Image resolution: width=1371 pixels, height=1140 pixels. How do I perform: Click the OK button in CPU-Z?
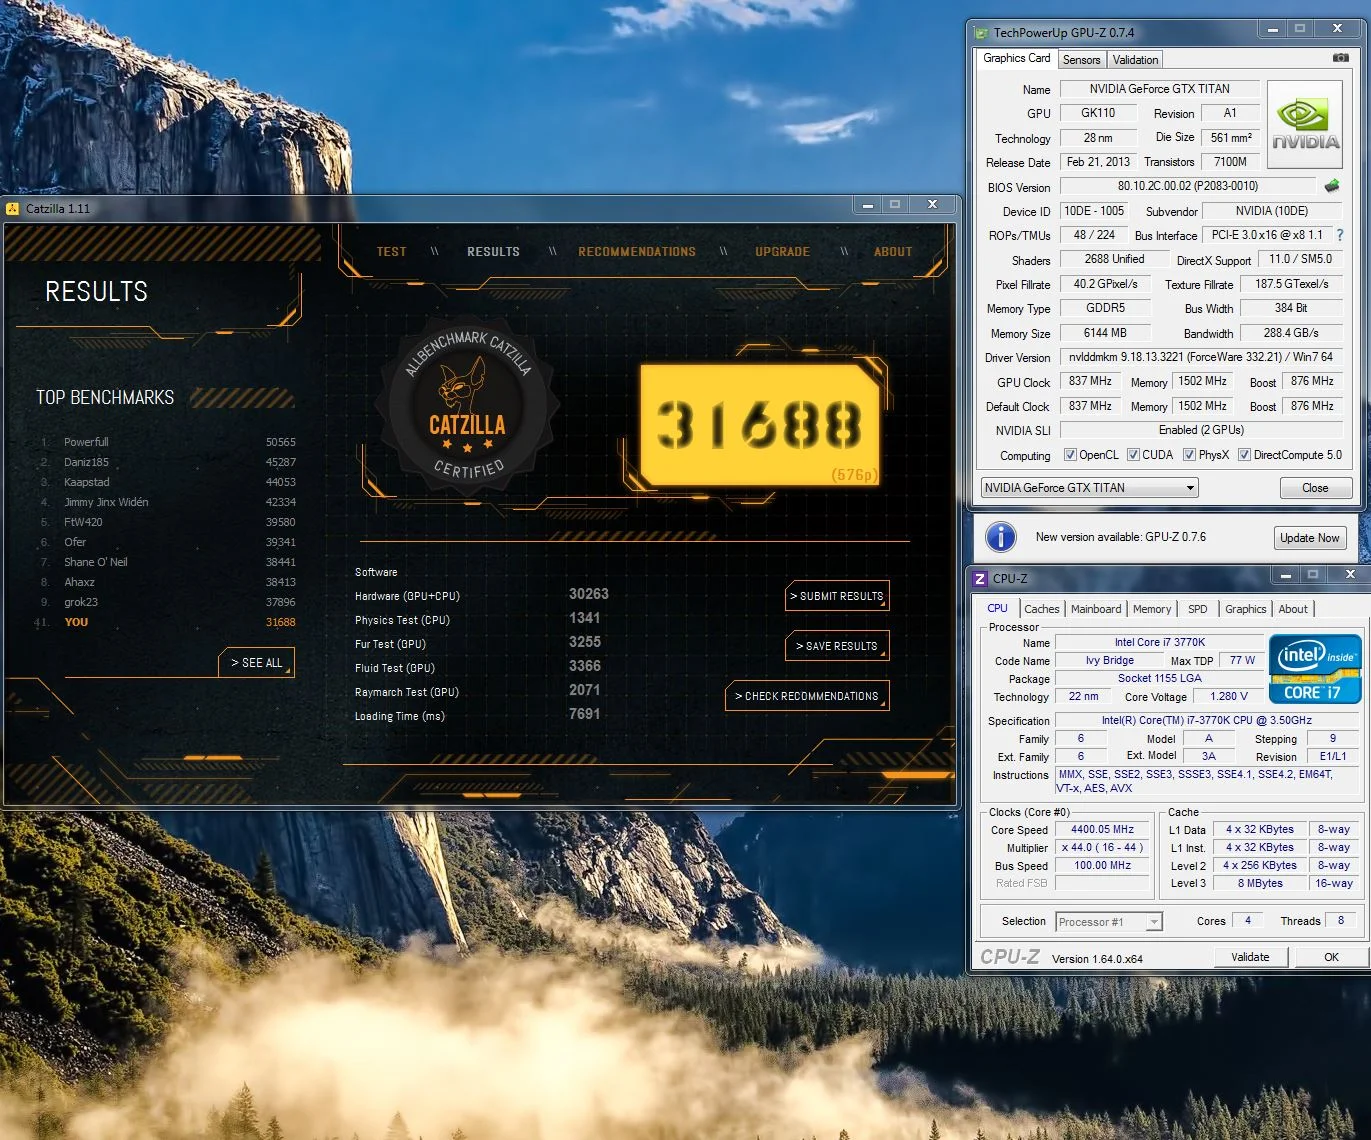(x=1331, y=957)
